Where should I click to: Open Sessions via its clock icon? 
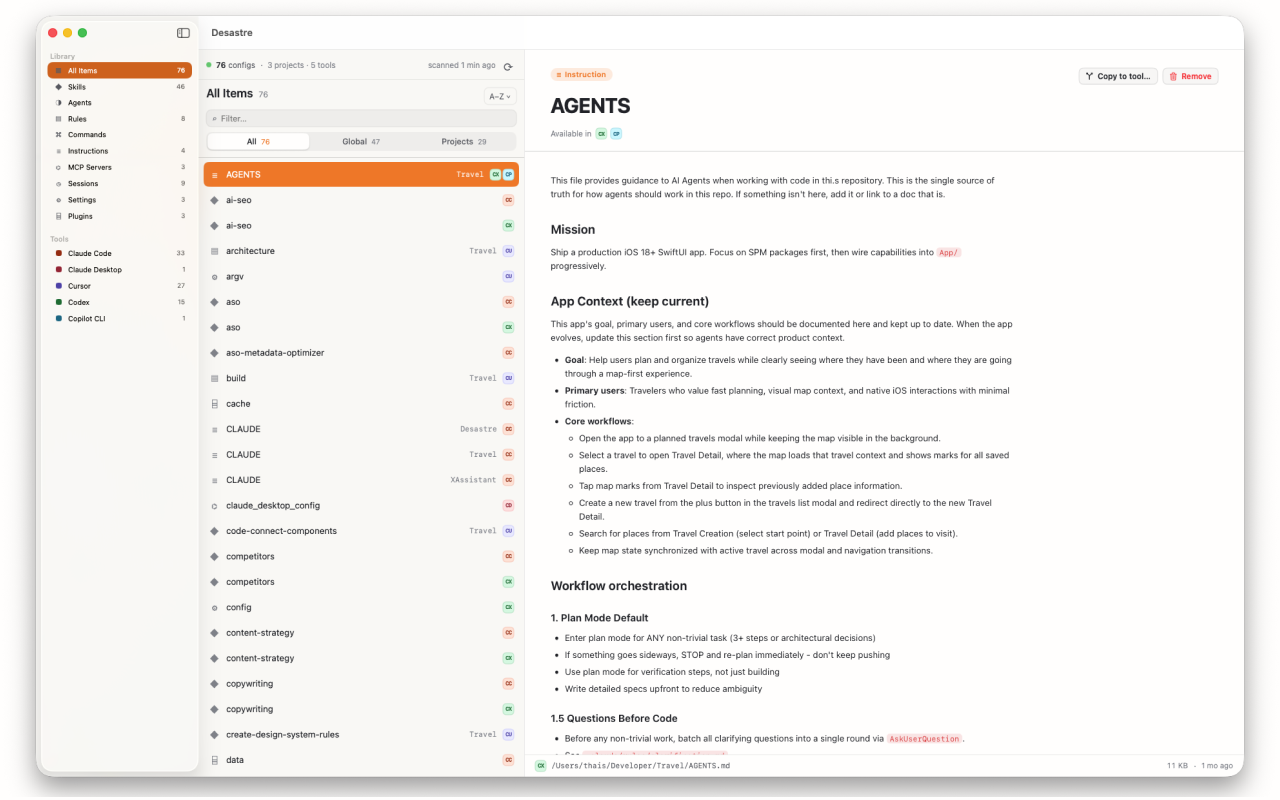pyautogui.click(x=58, y=184)
